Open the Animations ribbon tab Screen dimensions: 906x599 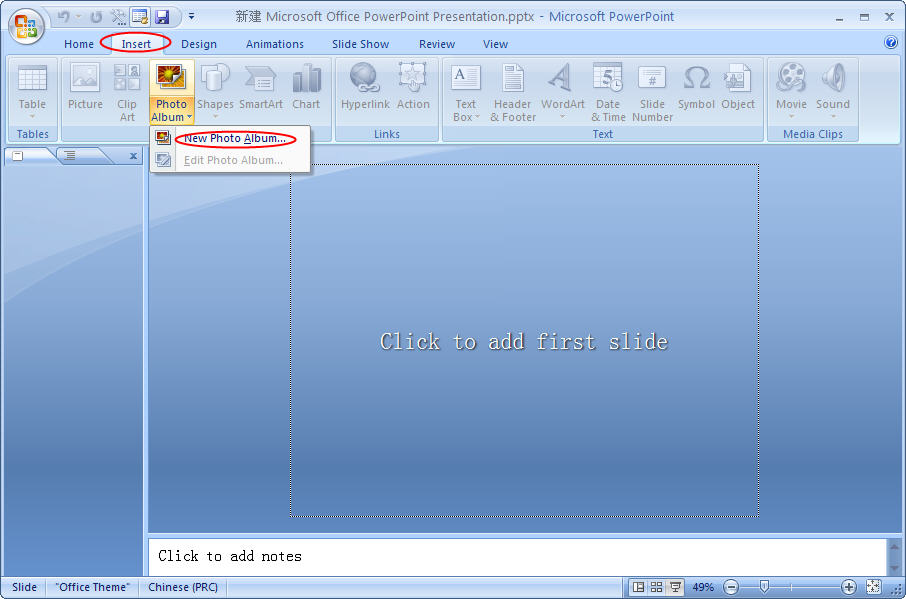coord(274,44)
